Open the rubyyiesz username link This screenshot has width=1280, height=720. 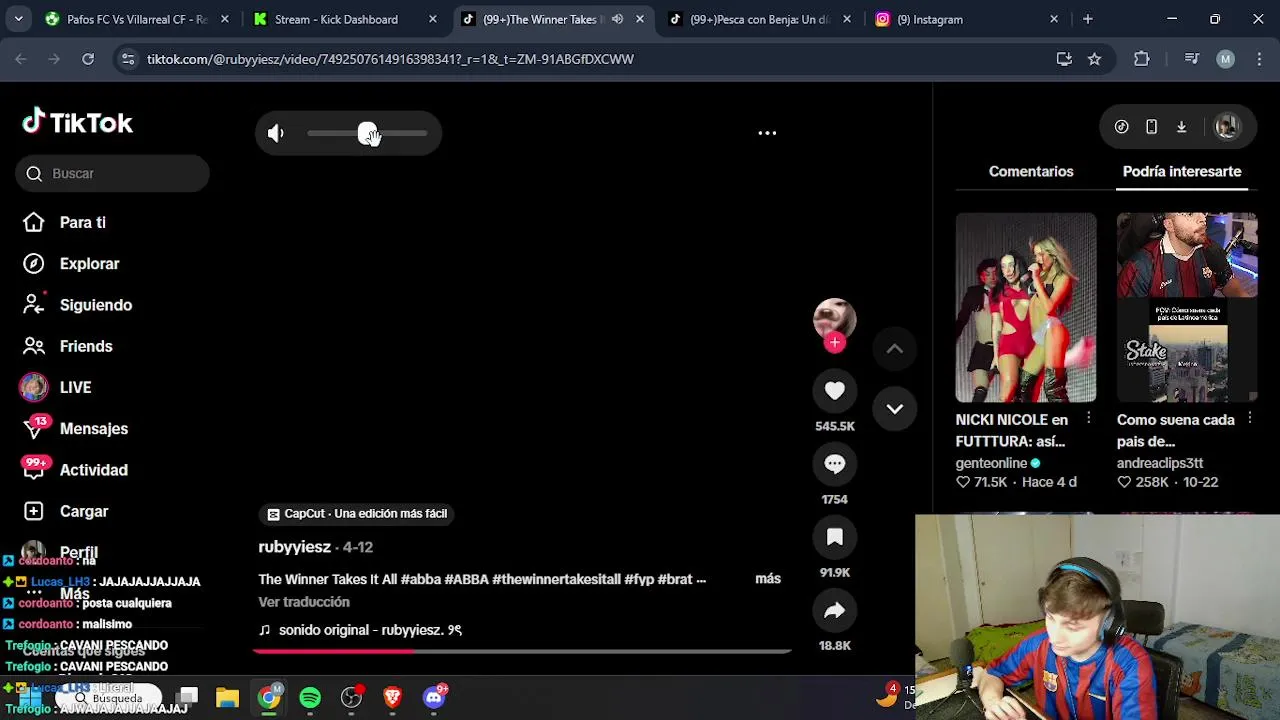(x=294, y=547)
